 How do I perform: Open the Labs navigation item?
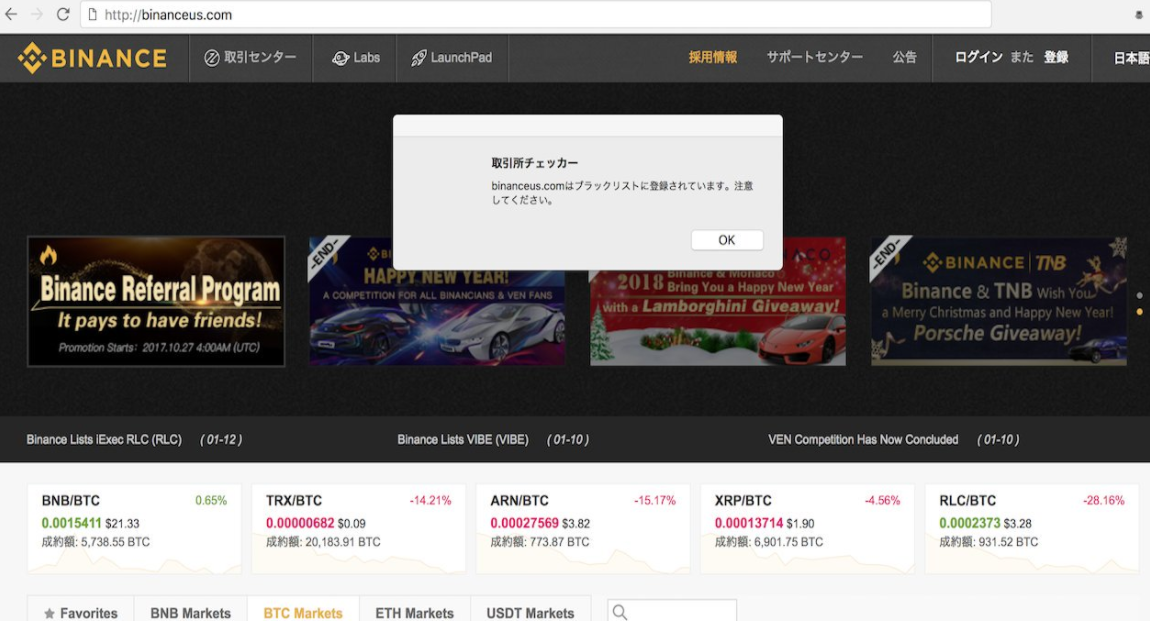click(x=356, y=57)
